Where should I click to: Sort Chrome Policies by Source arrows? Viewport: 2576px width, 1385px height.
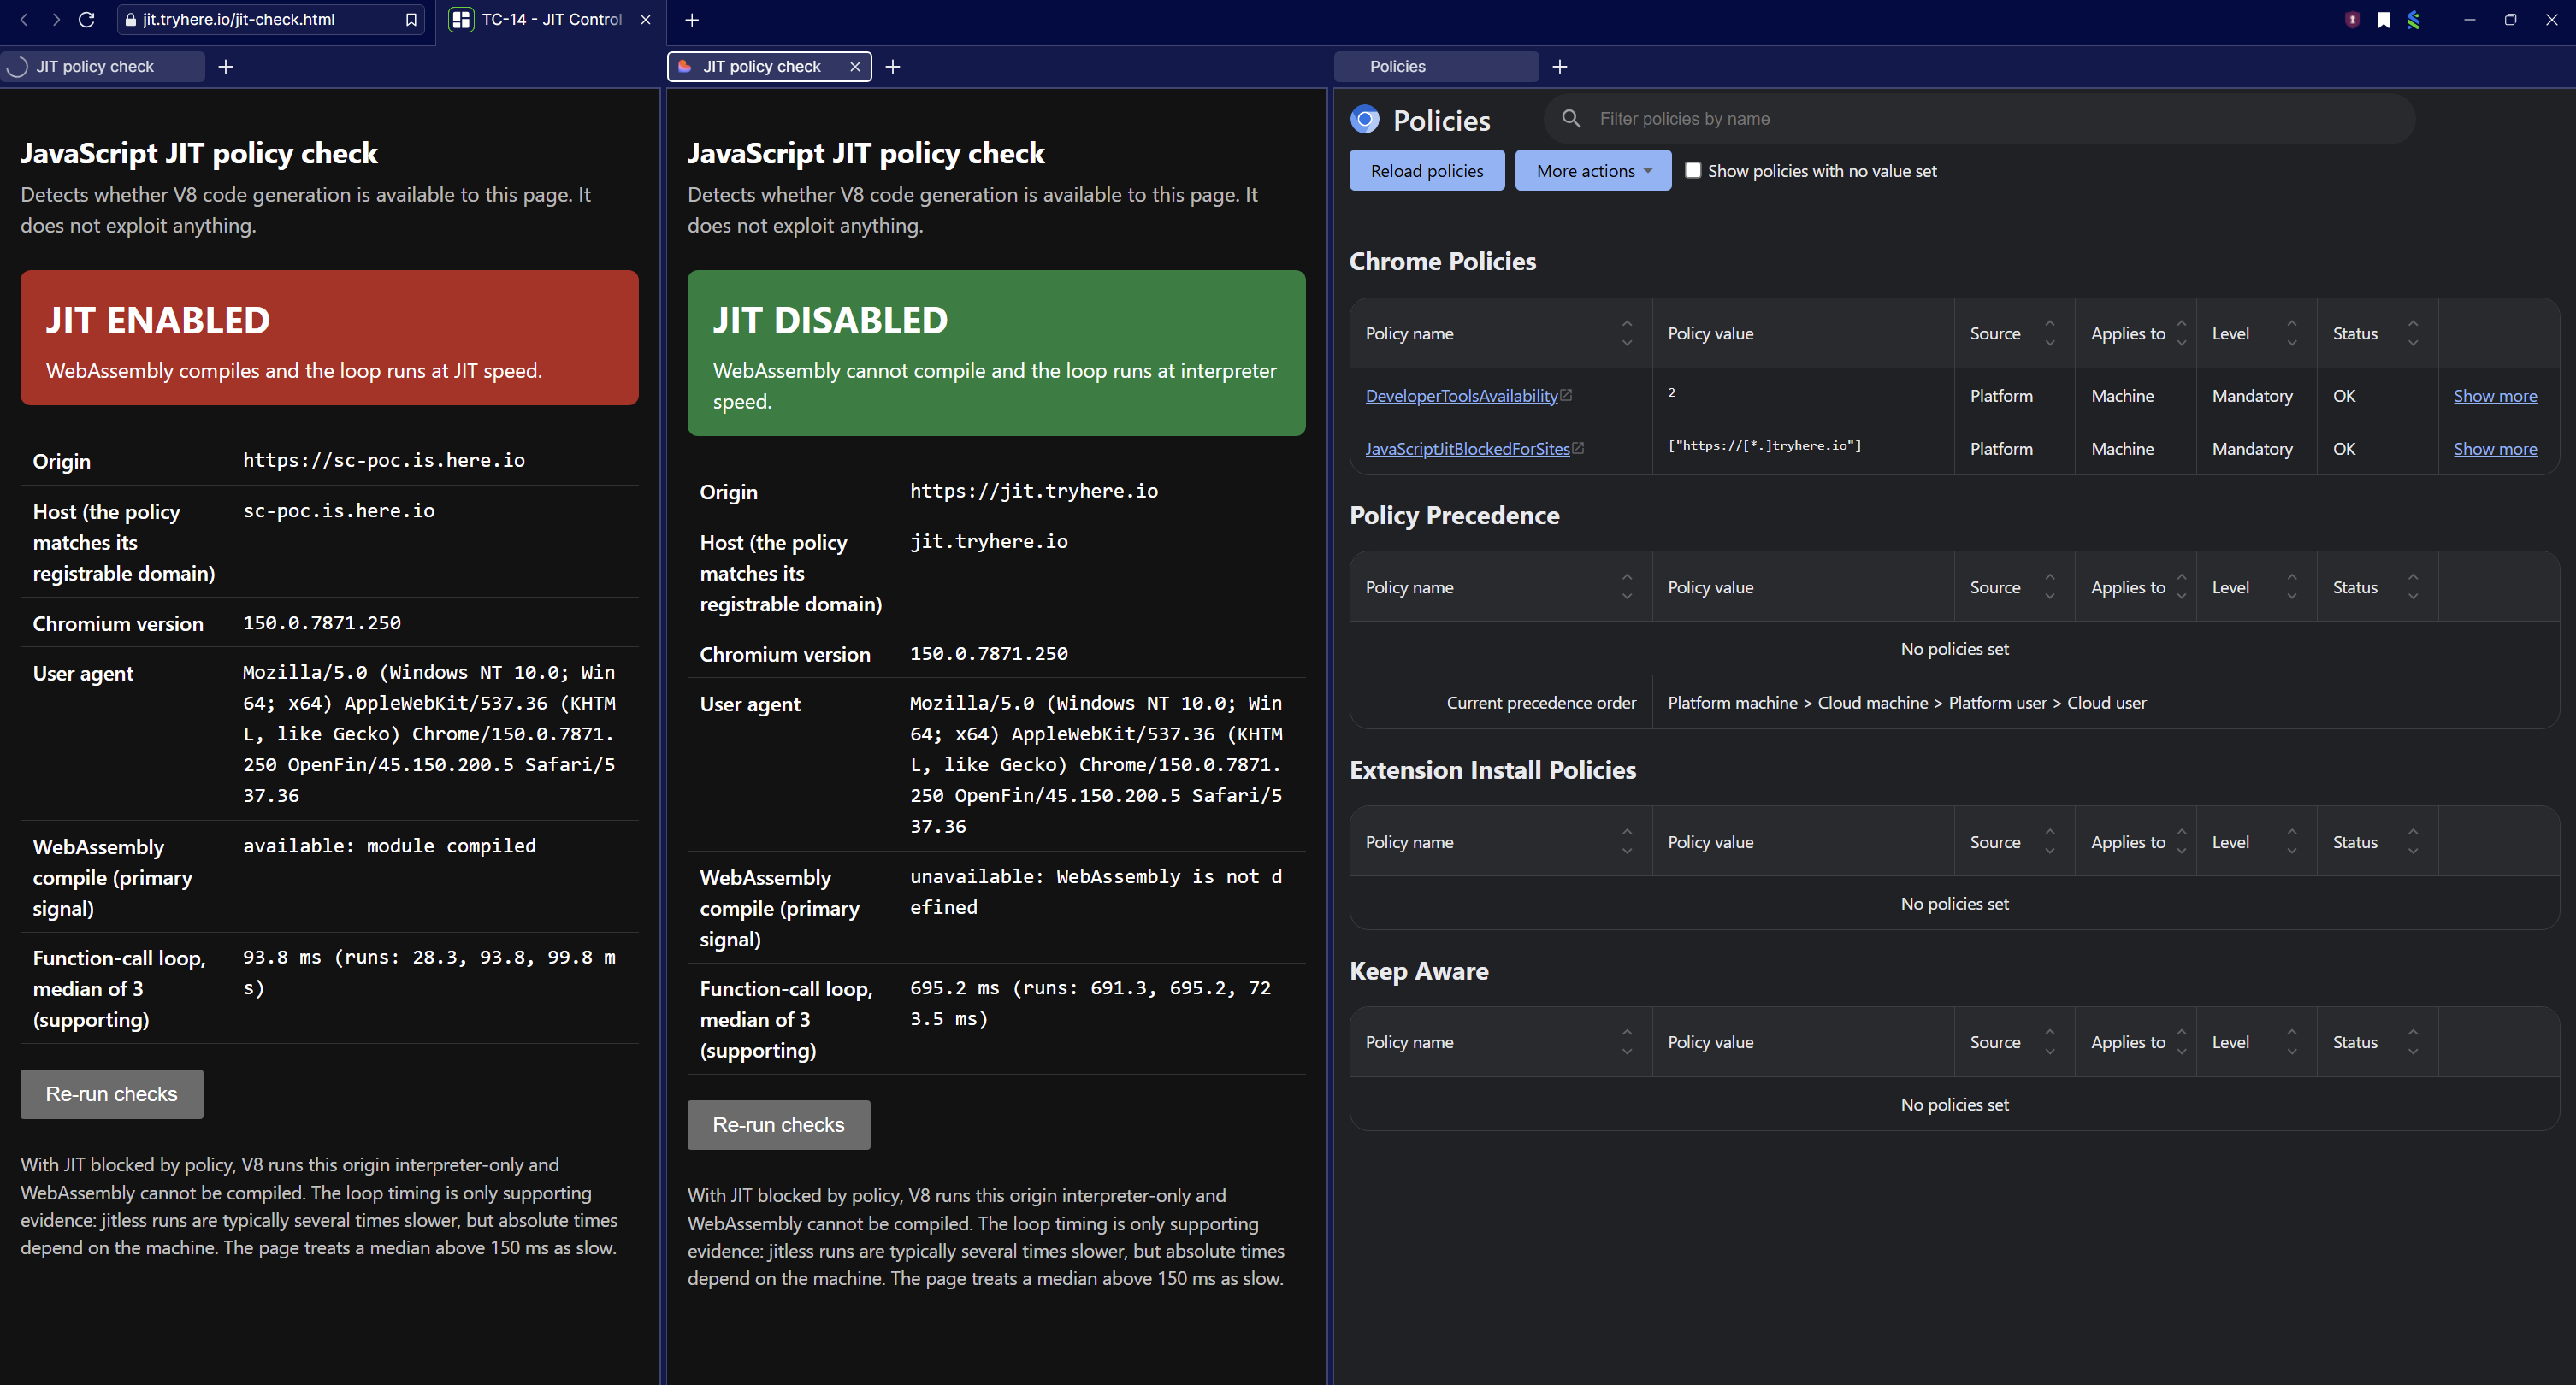pyautogui.click(x=2050, y=333)
